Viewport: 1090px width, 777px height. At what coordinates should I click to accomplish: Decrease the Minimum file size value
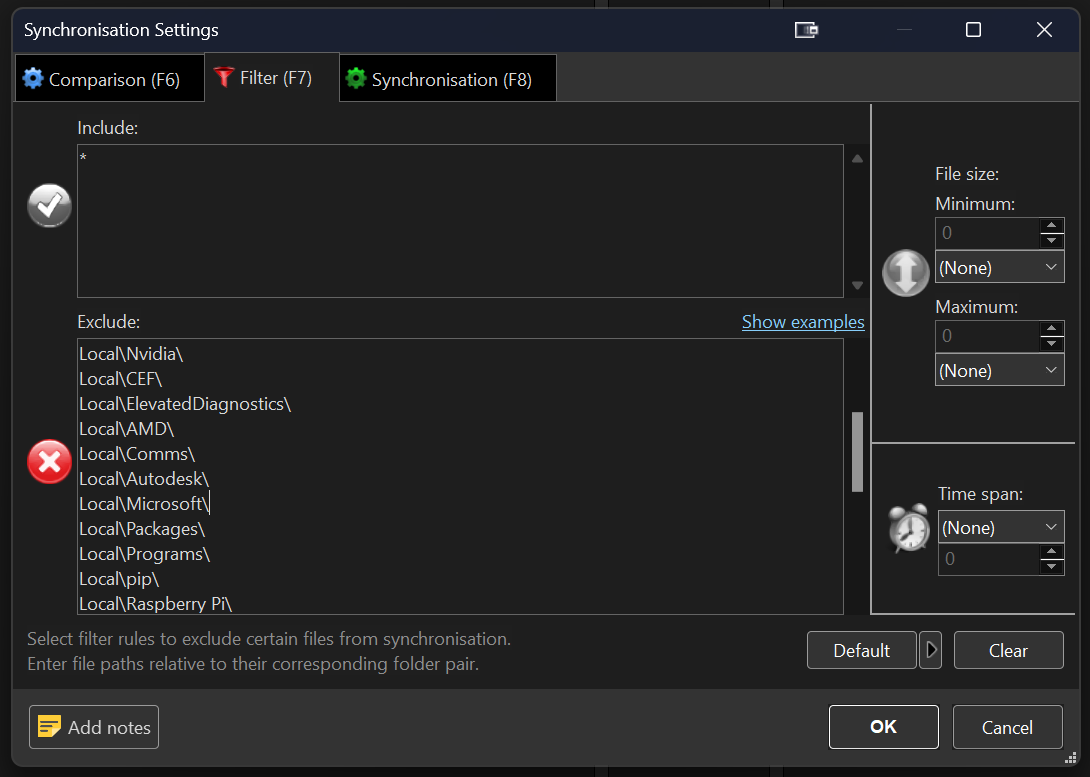pyautogui.click(x=1052, y=240)
